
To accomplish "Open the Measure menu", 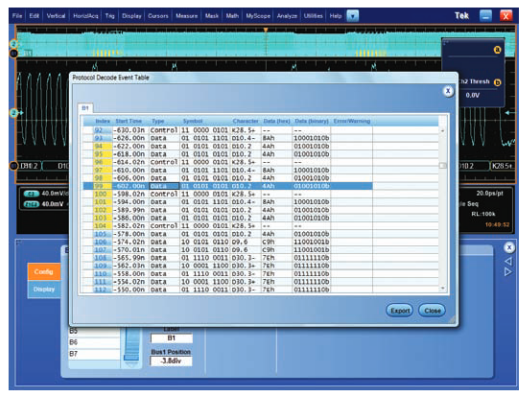I will click(x=187, y=16).
